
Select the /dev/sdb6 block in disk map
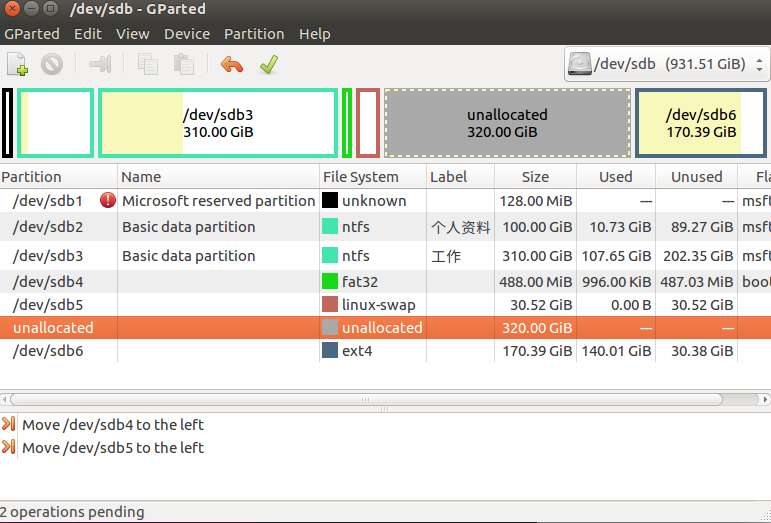tap(701, 123)
